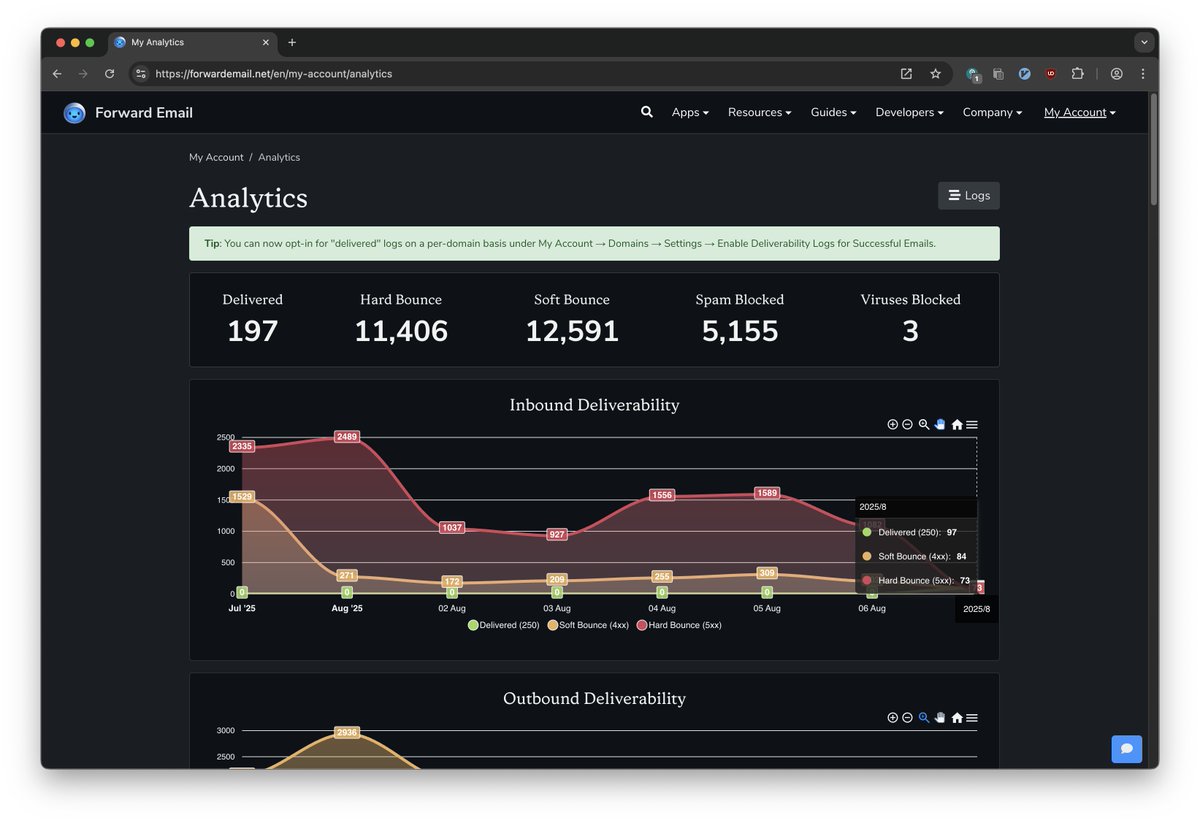Click the browser address bar URL

[274, 74]
